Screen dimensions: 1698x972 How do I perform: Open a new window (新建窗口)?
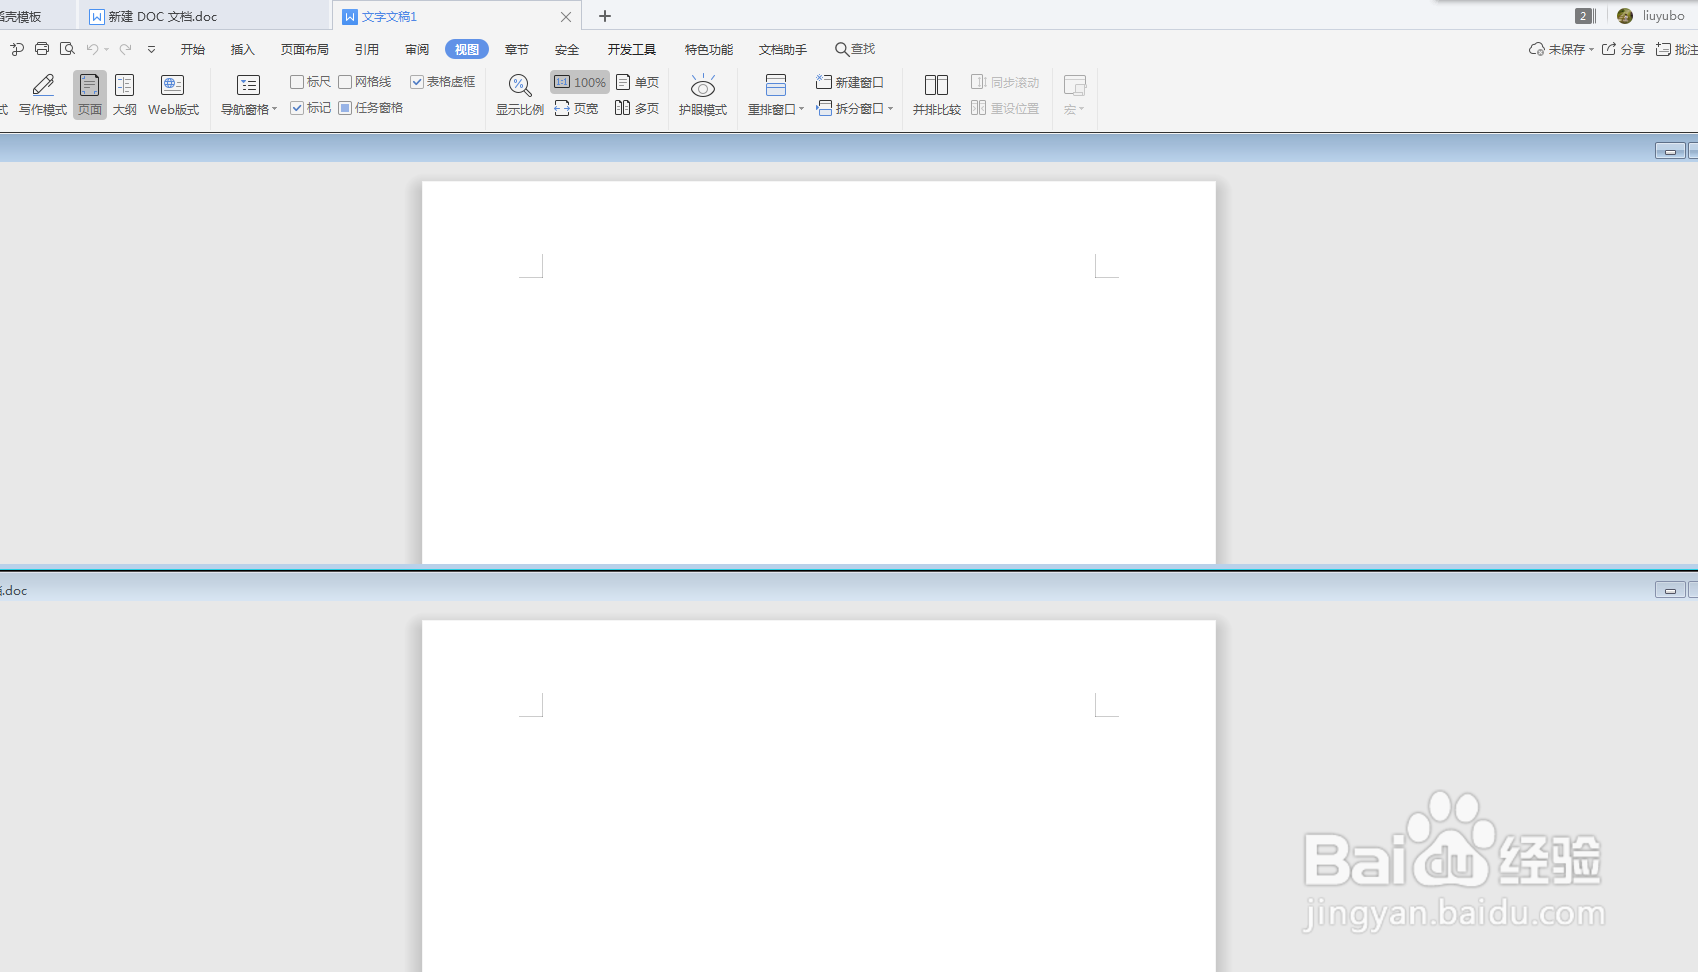pyautogui.click(x=850, y=82)
